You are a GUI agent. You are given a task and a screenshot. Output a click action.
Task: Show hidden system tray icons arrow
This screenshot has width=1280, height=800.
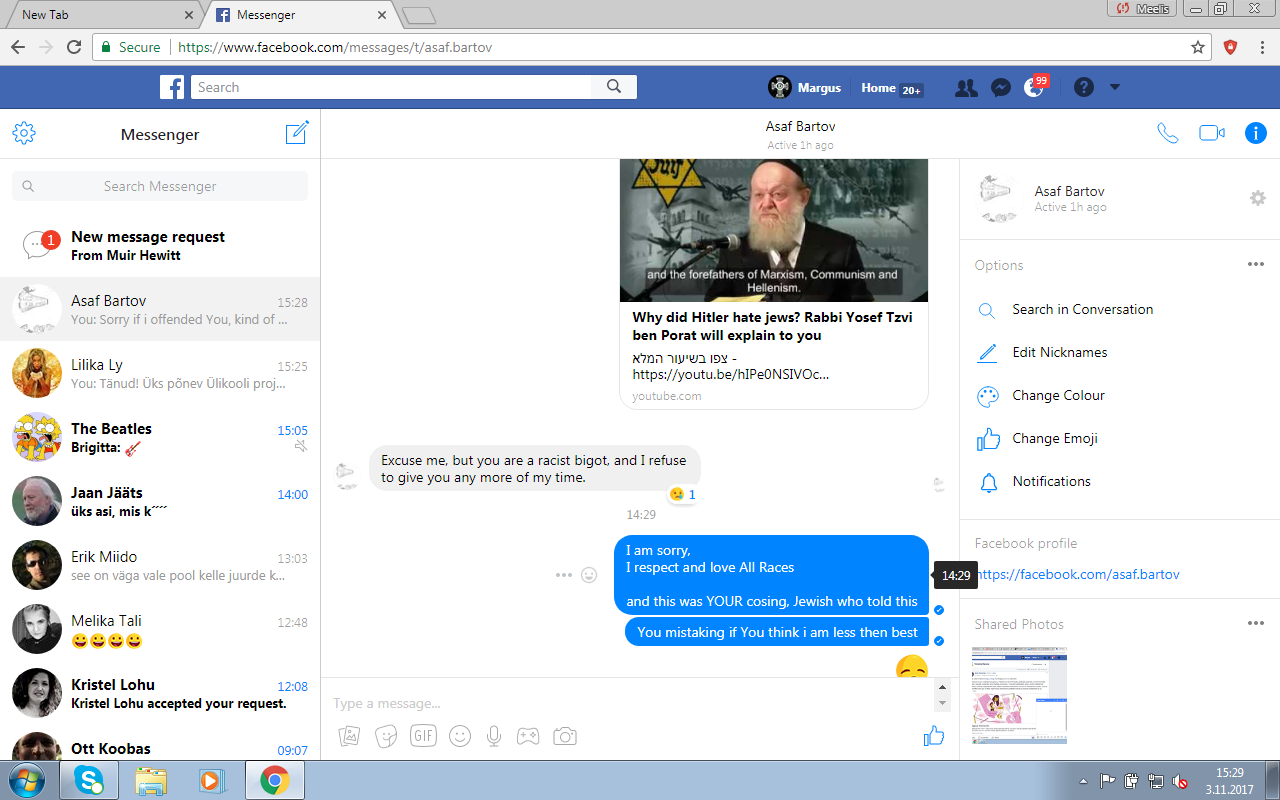[1084, 781]
